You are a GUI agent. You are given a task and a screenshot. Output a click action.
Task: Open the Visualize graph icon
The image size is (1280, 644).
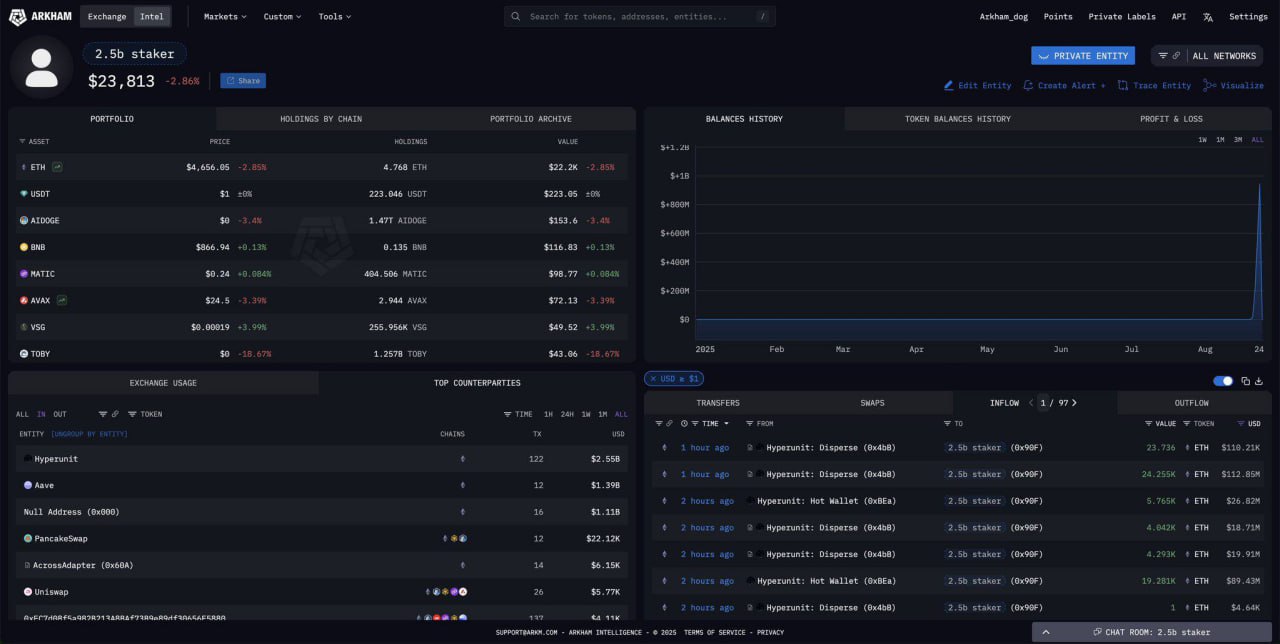coord(1210,86)
